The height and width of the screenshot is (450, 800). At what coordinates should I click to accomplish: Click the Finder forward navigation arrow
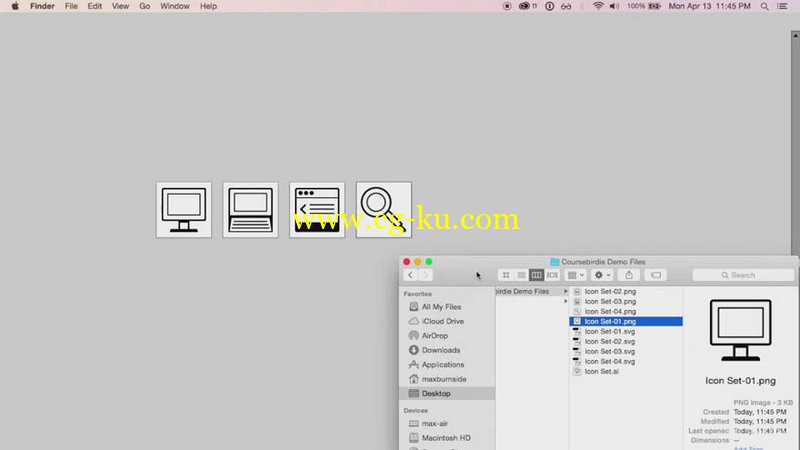point(425,275)
